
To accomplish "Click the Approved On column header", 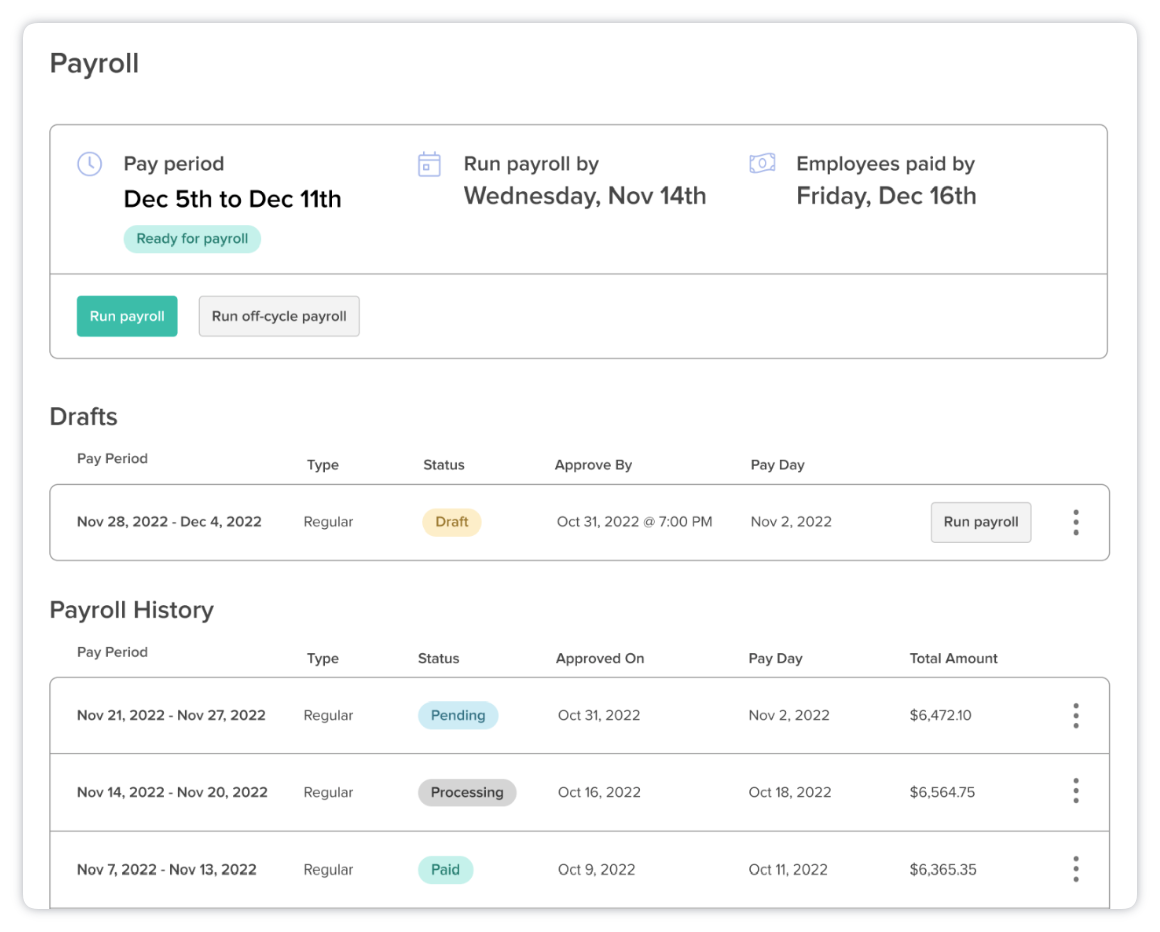I will [x=600, y=658].
